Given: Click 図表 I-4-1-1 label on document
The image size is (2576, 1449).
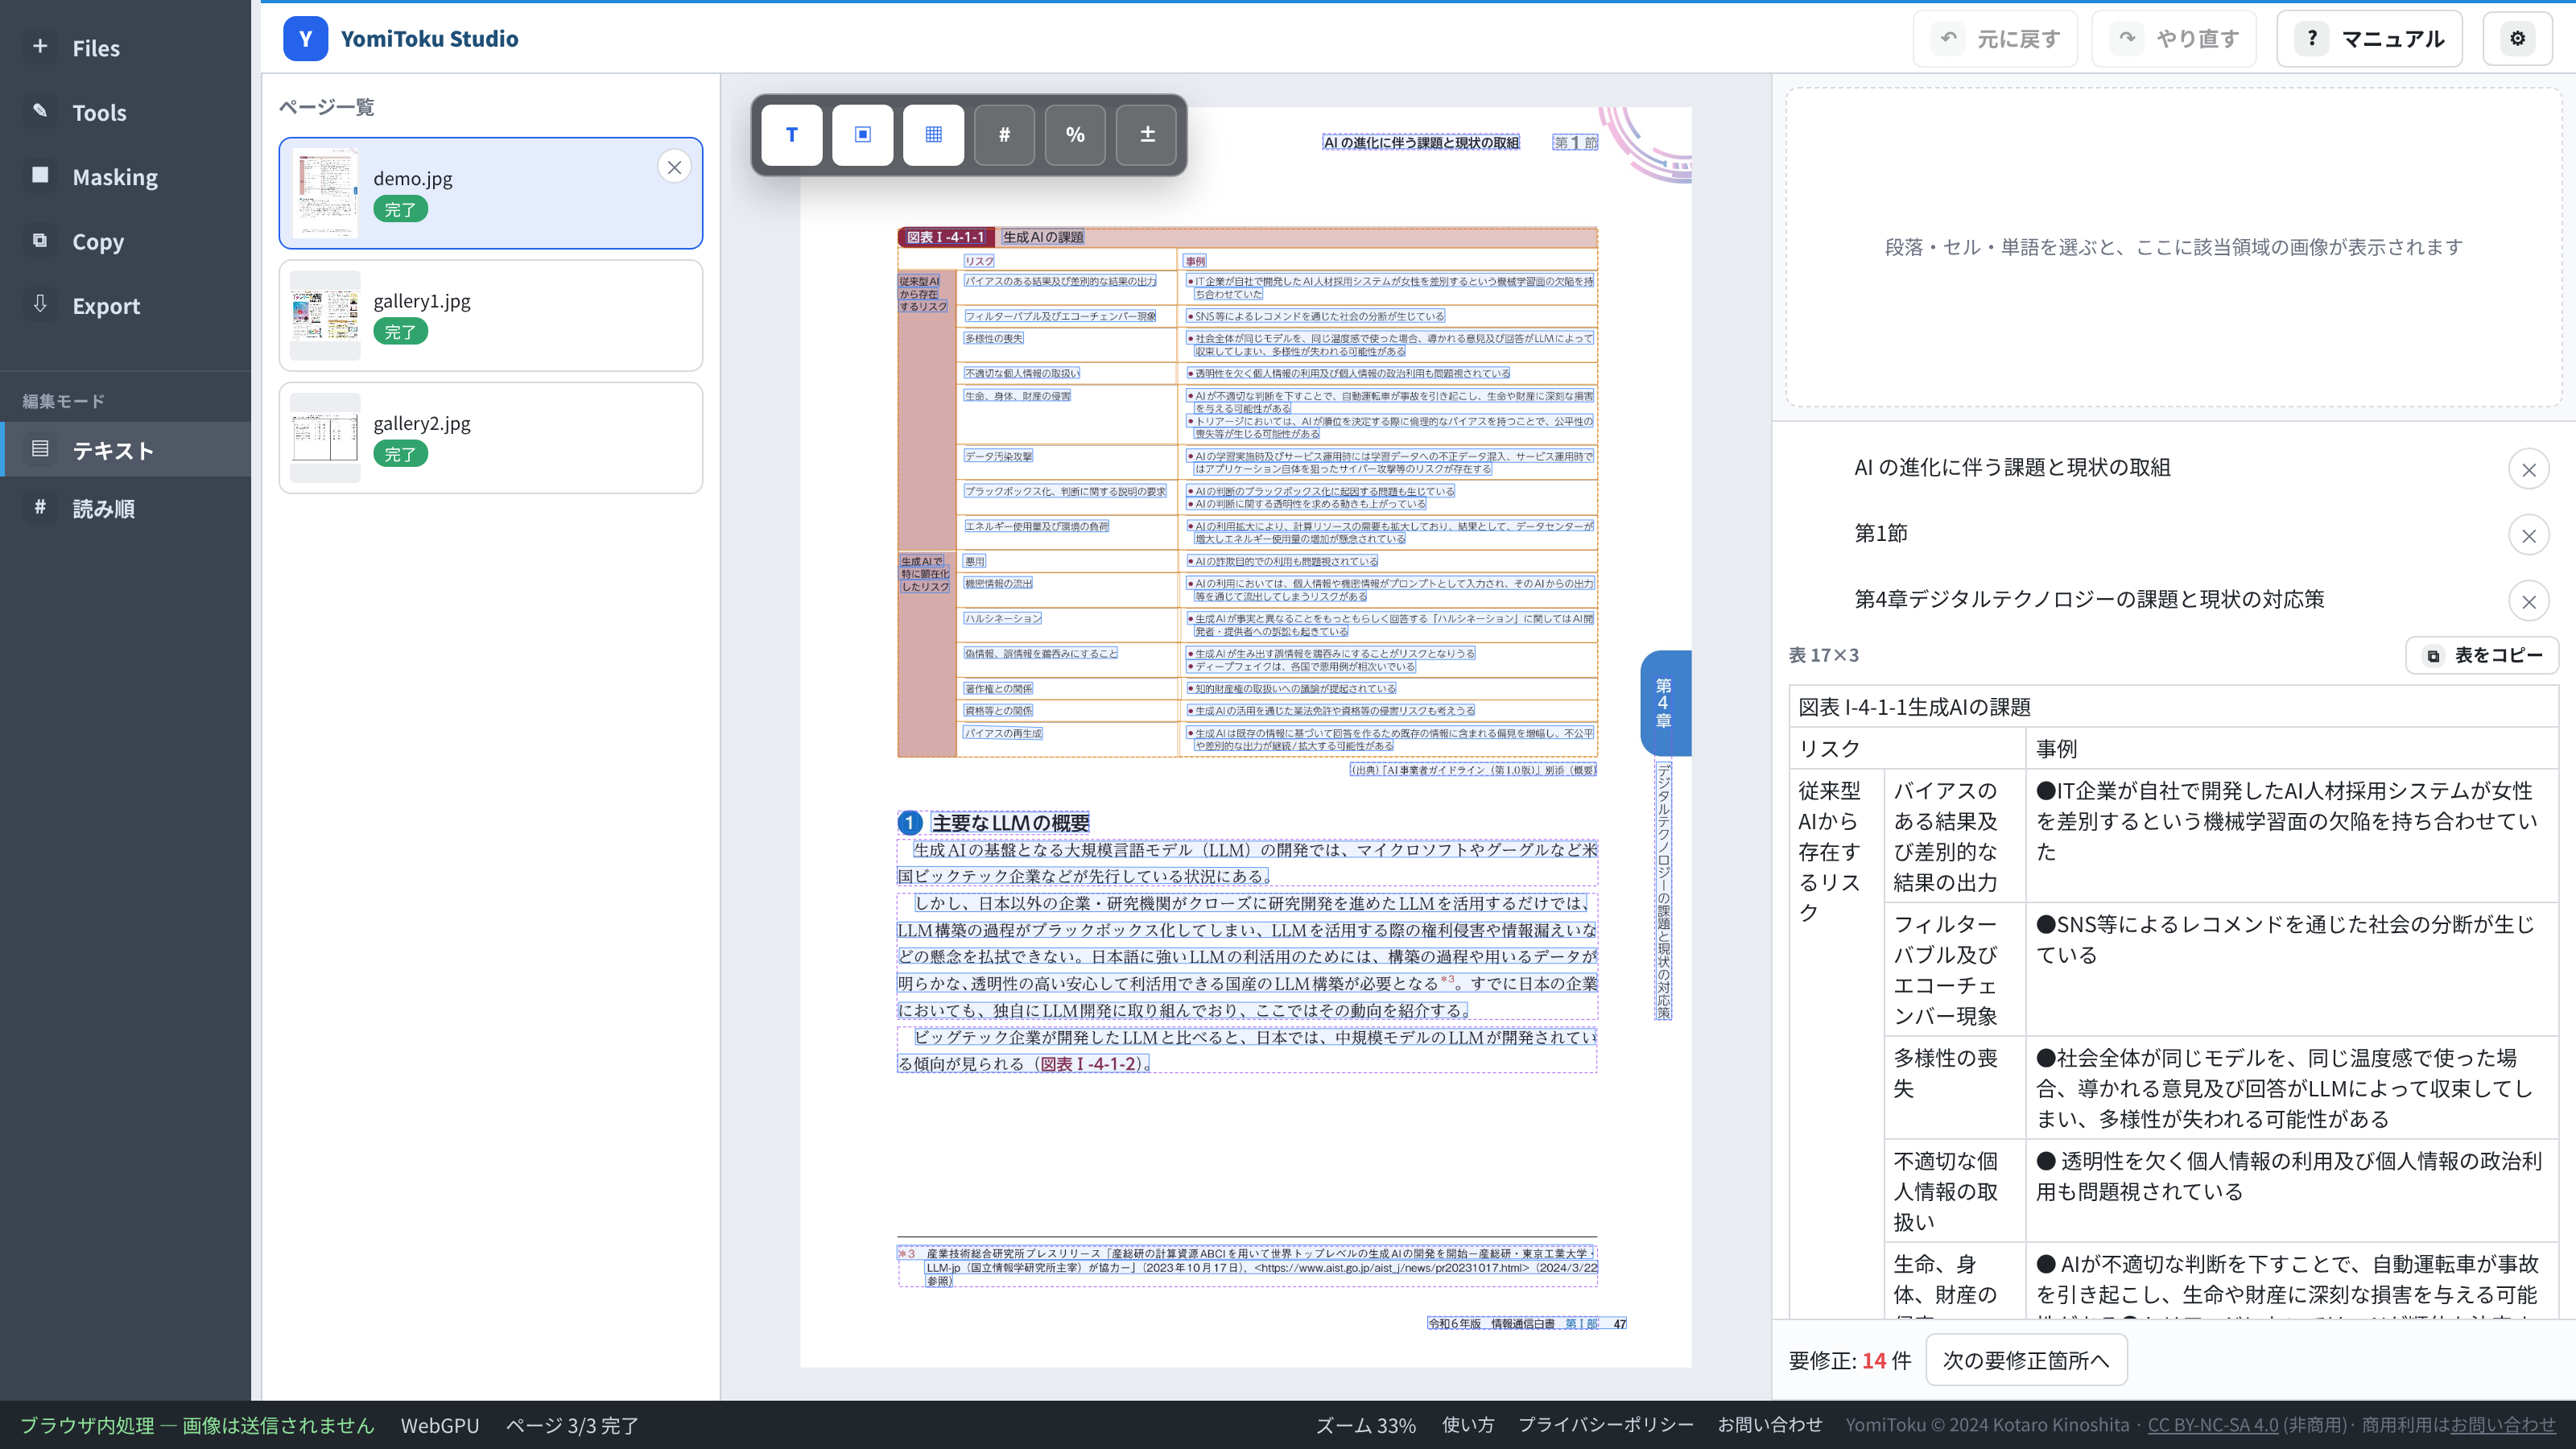Looking at the screenshot, I should 945,237.
